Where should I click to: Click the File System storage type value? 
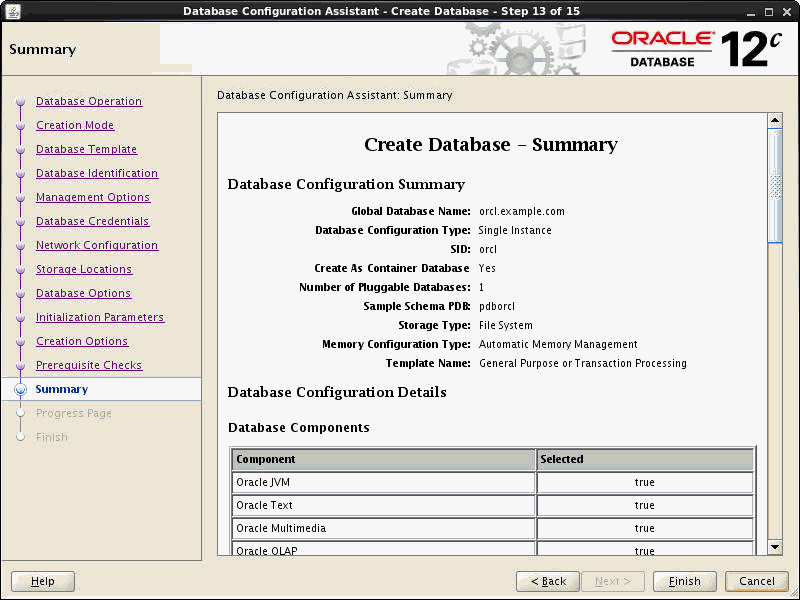pos(506,325)
